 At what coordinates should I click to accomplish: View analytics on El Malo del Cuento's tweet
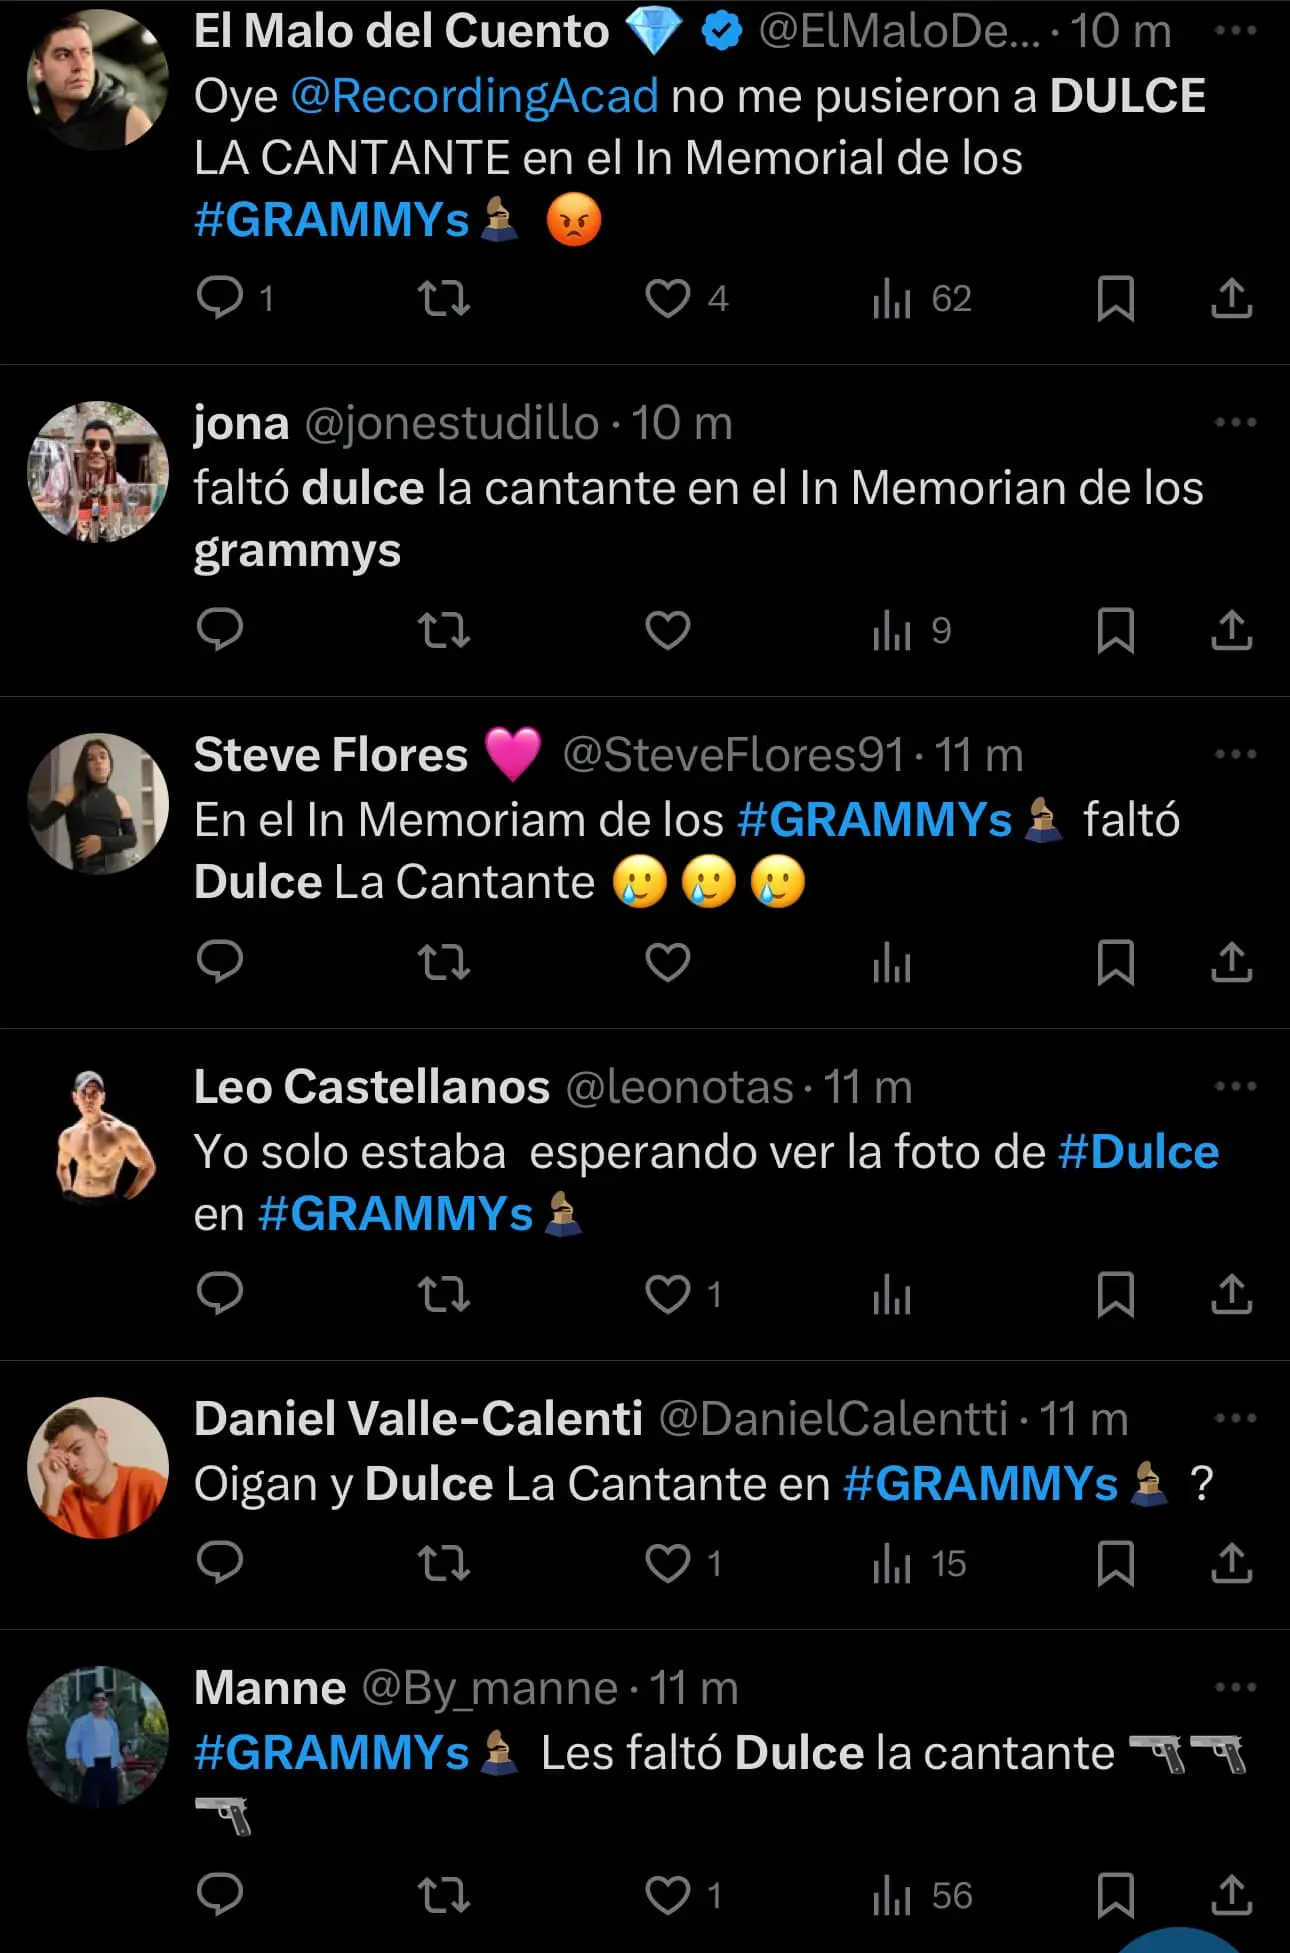[x=892, y=298]
